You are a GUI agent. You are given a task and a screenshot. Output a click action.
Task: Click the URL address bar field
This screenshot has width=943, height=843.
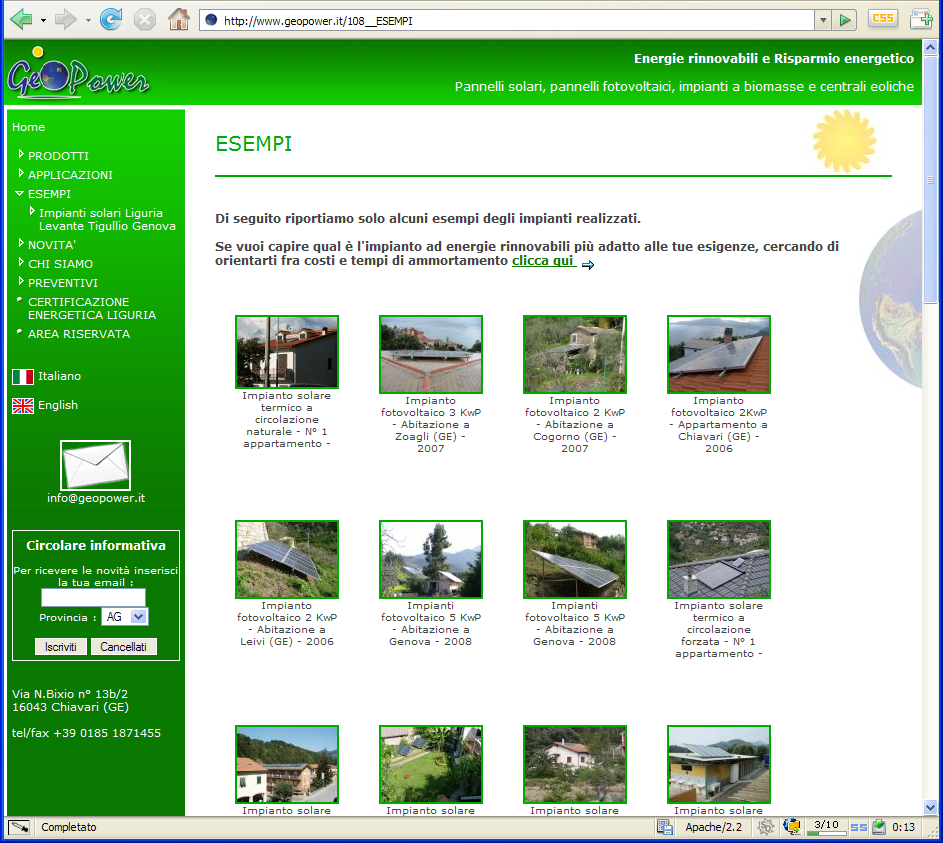(x=507, y=20)
